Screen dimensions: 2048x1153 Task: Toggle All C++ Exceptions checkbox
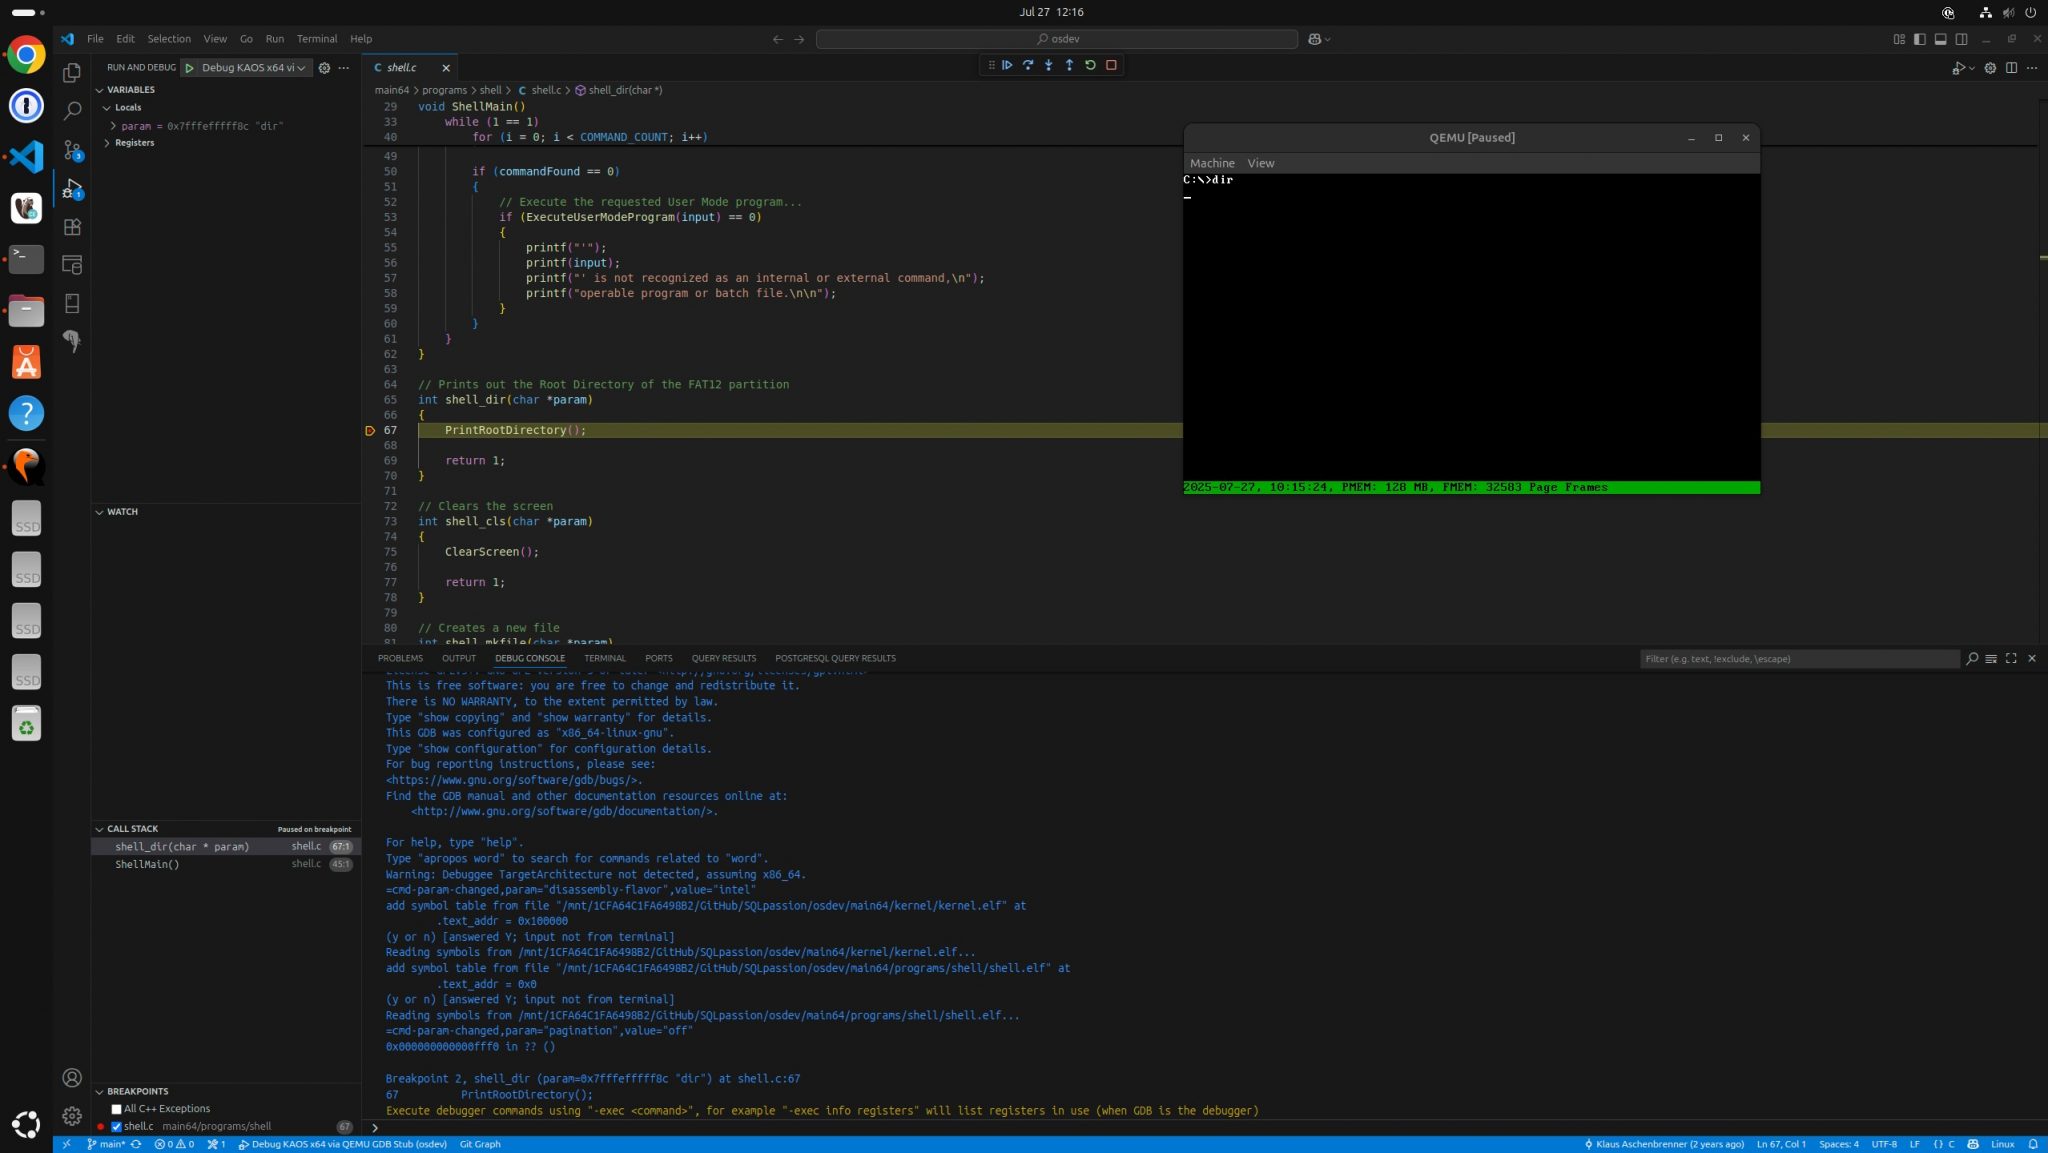[x=116, y=1109]
